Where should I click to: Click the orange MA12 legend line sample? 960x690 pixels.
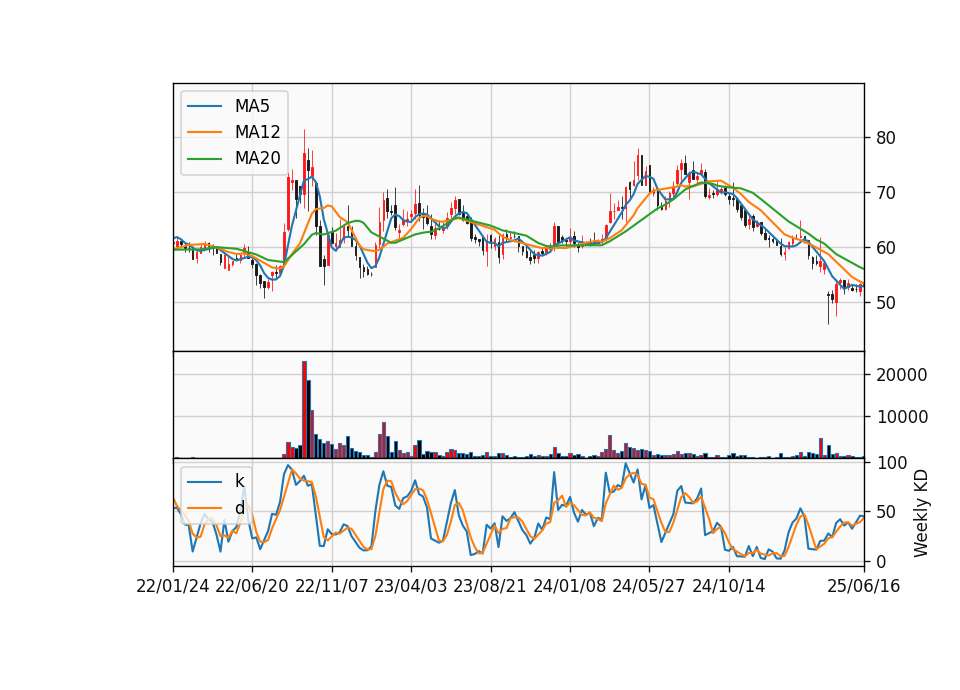coord(204,132)
